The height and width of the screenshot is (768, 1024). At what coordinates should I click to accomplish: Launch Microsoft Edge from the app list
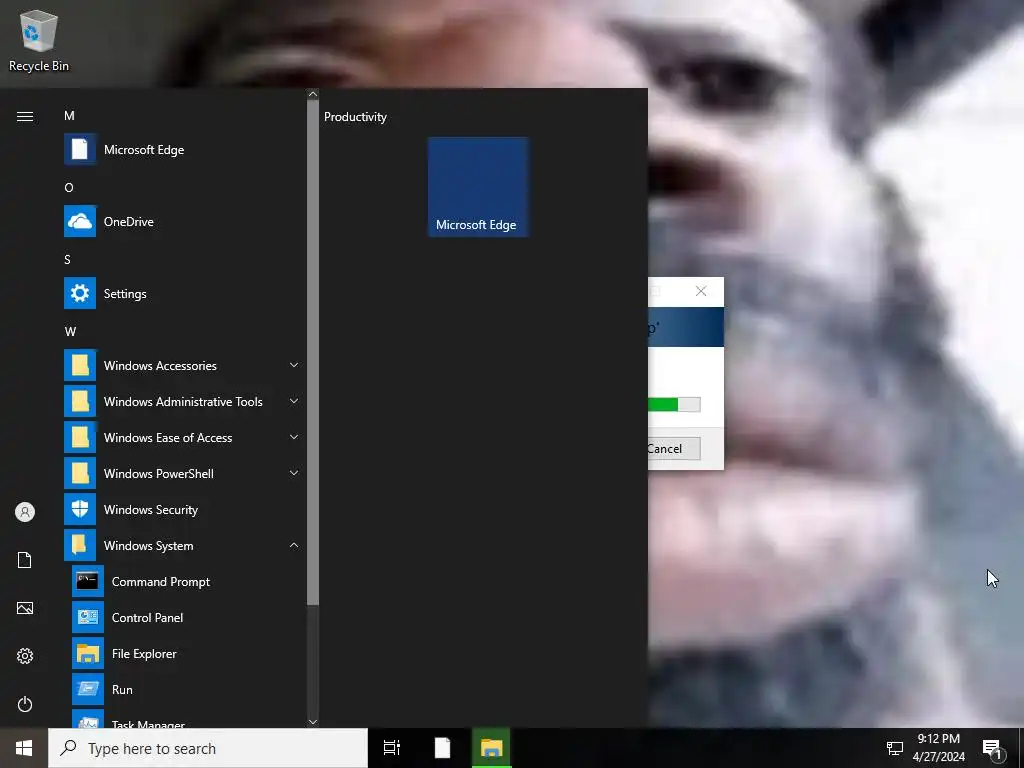[183, 150]
